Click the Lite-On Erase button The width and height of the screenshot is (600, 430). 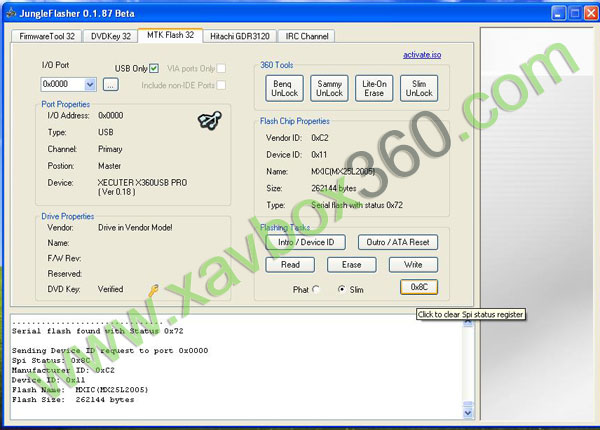374,88
